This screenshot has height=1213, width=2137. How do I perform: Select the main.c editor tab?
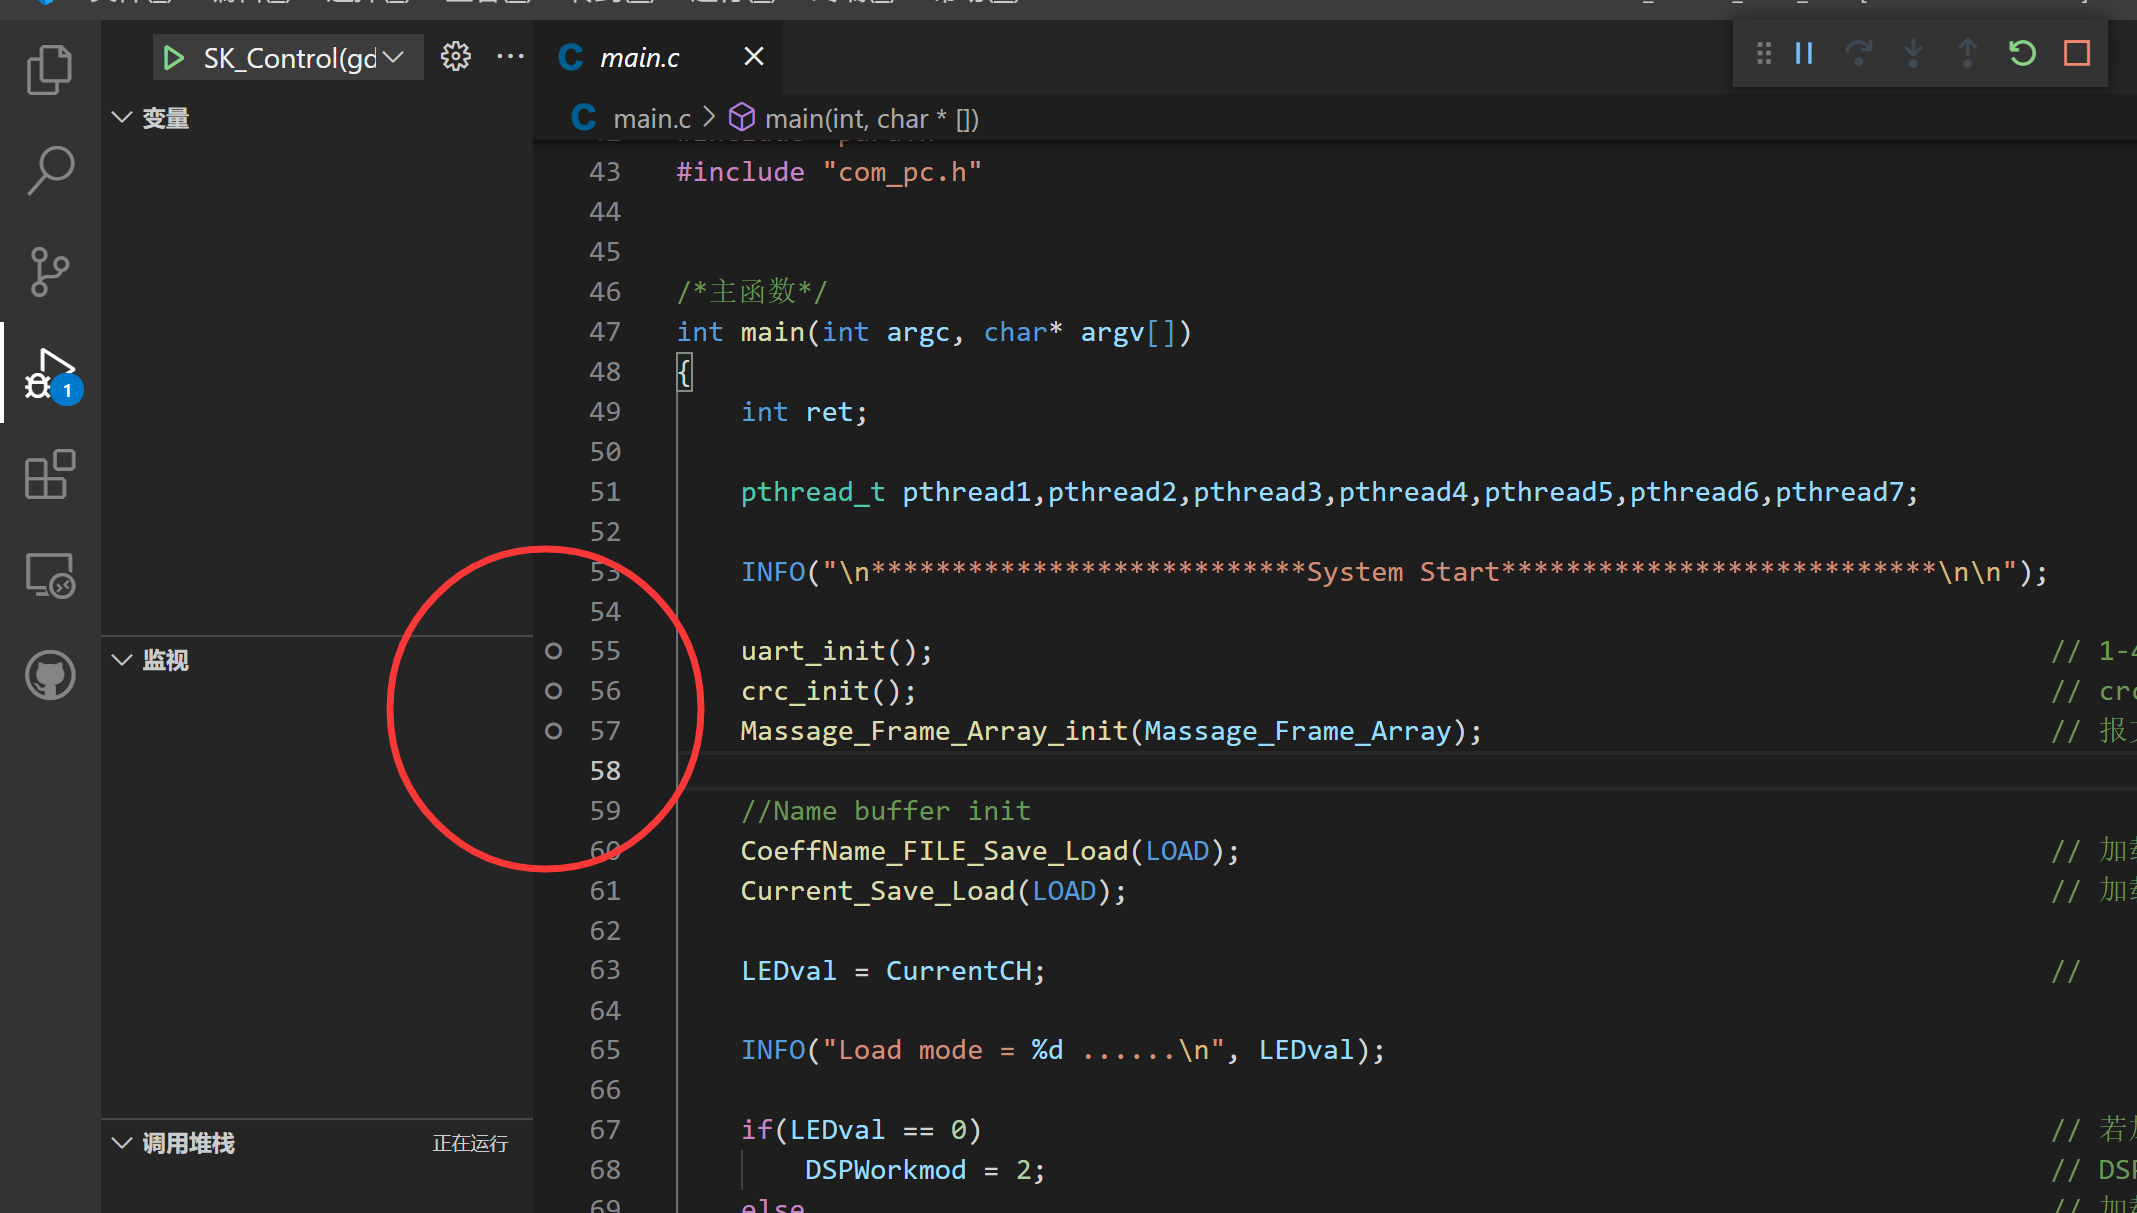click(638, 58)
